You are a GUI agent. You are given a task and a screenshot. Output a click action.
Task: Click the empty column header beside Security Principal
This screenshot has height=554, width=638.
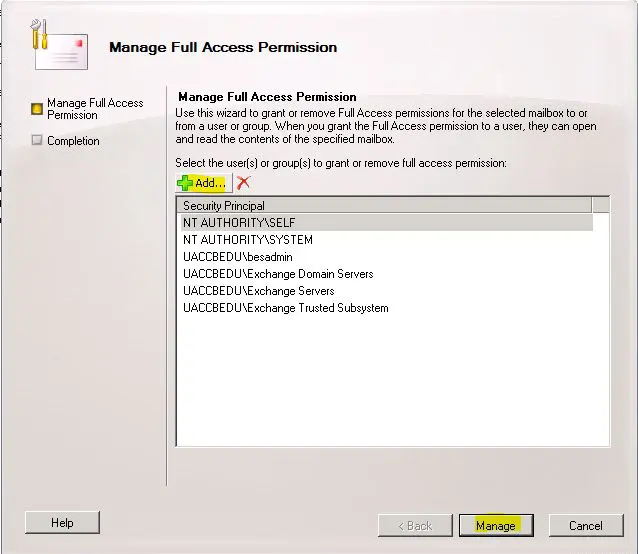tap(600, 205)
